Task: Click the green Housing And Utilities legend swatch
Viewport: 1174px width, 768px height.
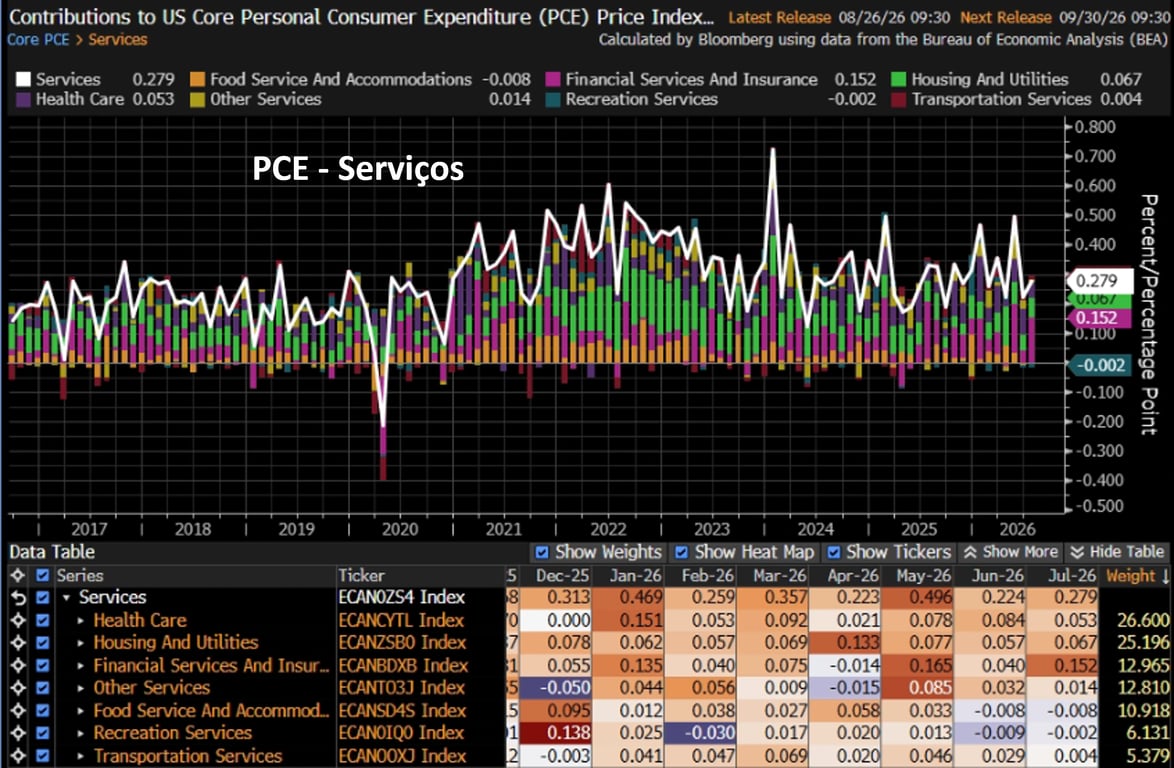Action: 898,79
